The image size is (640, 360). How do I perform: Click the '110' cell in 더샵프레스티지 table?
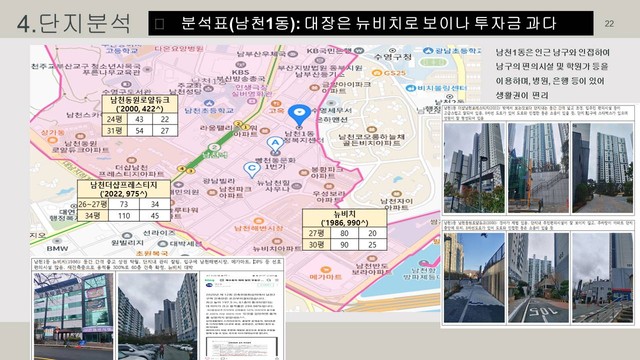tap(124, 216)
